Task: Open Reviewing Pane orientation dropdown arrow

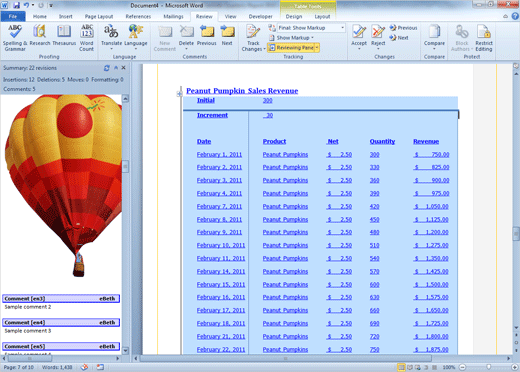Action: tap(317, 48)
